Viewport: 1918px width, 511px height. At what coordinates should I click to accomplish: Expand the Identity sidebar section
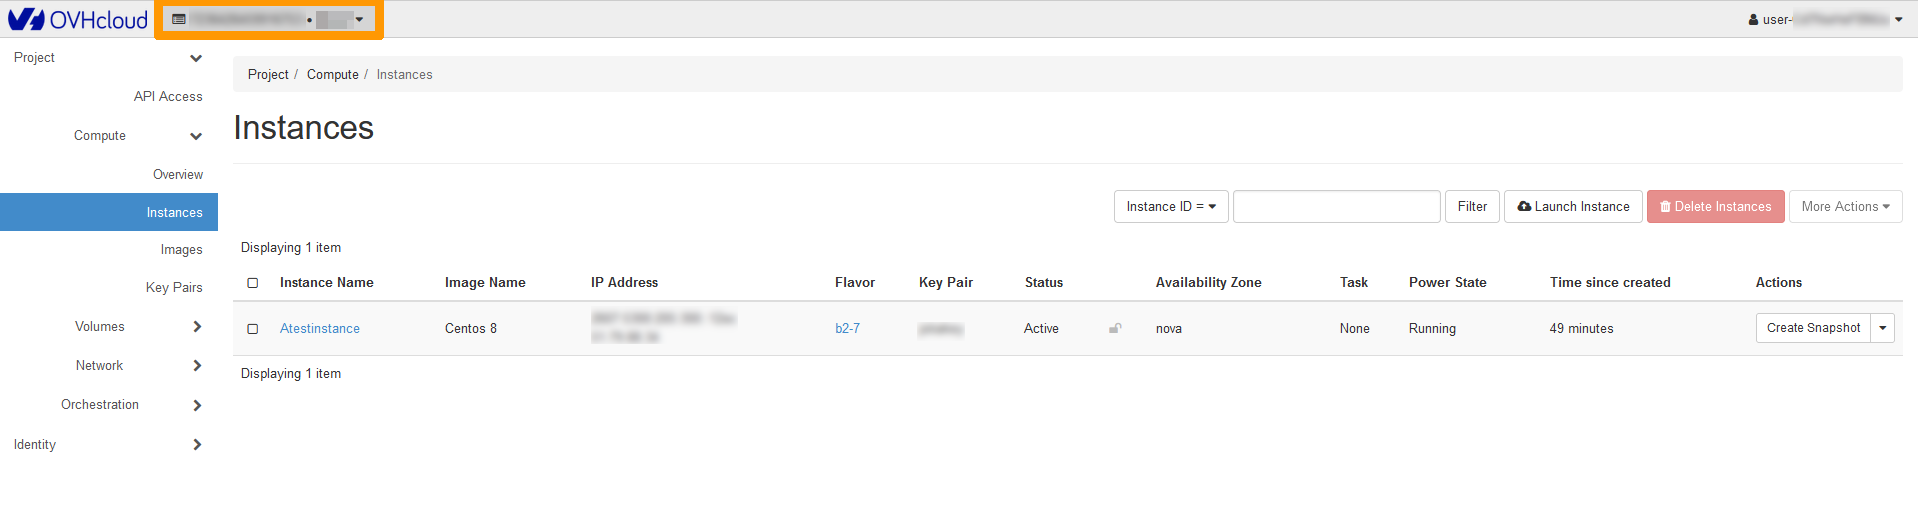point(108,445)
